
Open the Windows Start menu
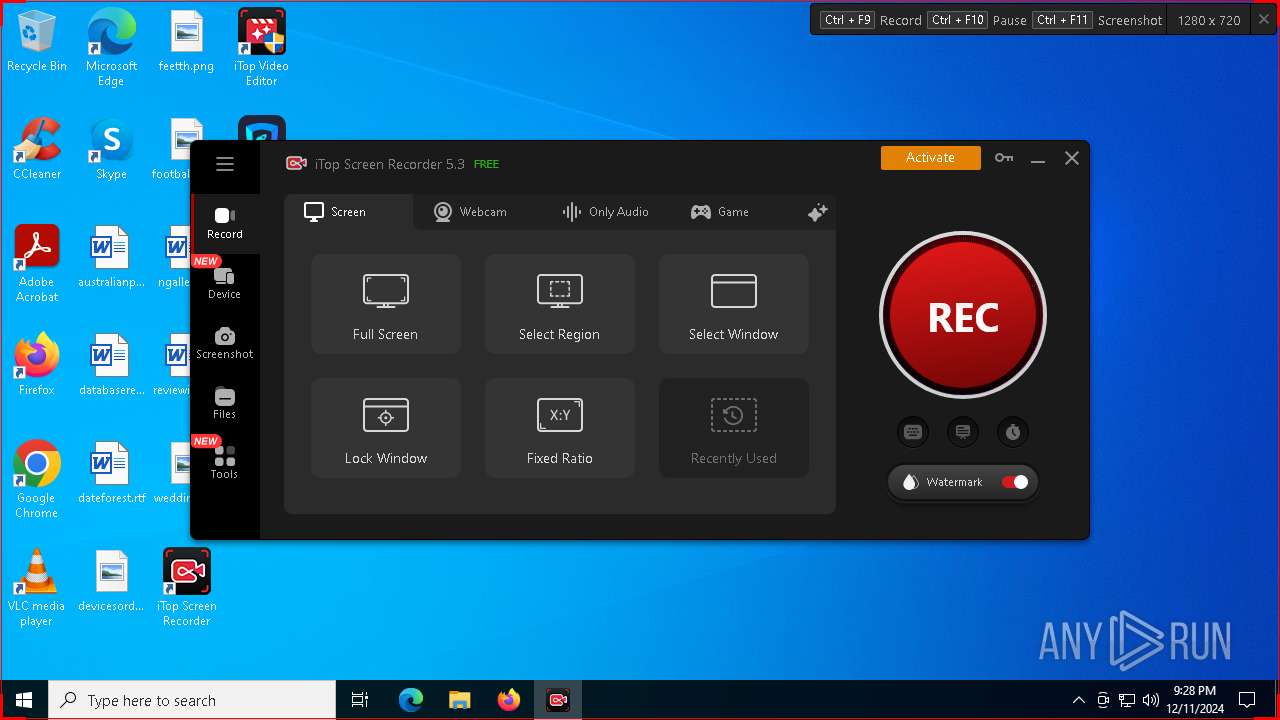pos(24,700)
